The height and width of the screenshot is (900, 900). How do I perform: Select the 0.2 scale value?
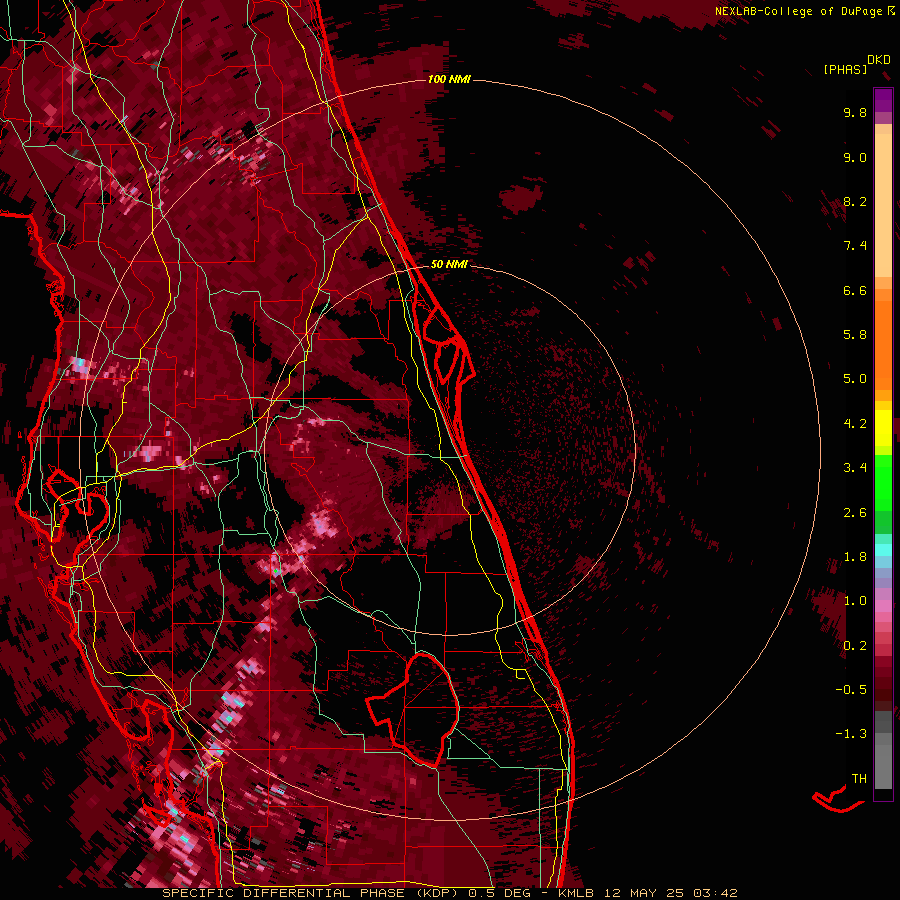[x=855, y=646]
